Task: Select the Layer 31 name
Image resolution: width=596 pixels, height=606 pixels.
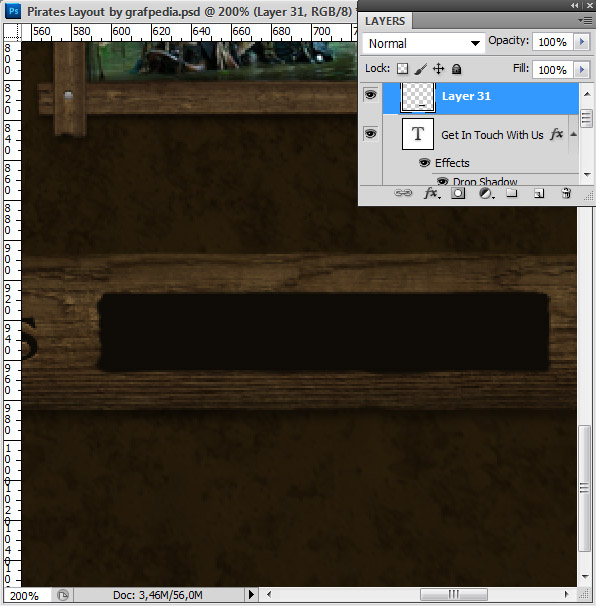Action: [x=466, y=96]
